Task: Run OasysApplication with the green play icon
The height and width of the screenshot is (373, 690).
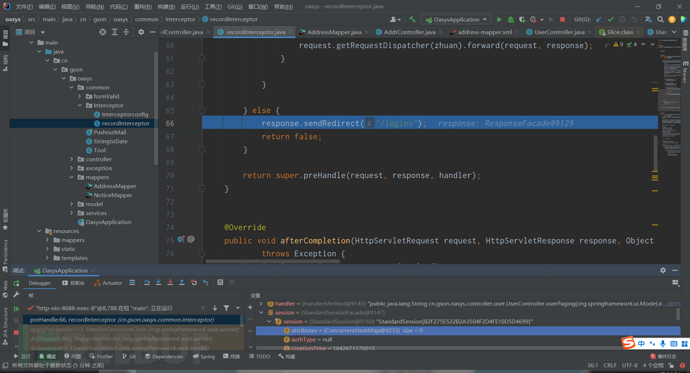Action: tap(499, 19)
